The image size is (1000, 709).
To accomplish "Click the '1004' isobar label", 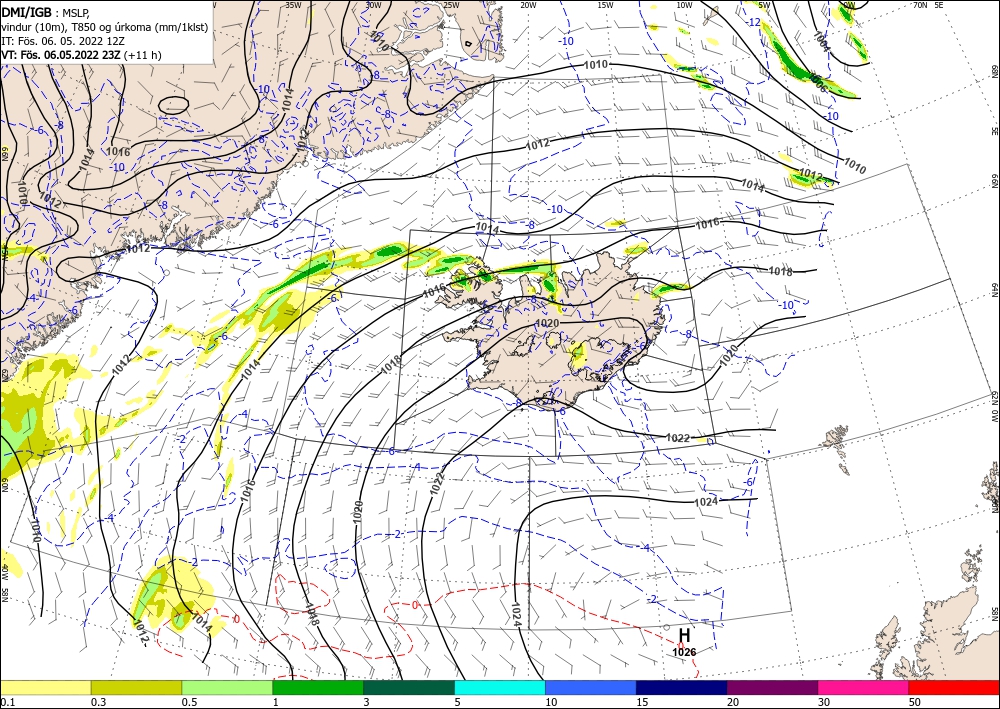I will click(x=822, y=41).
